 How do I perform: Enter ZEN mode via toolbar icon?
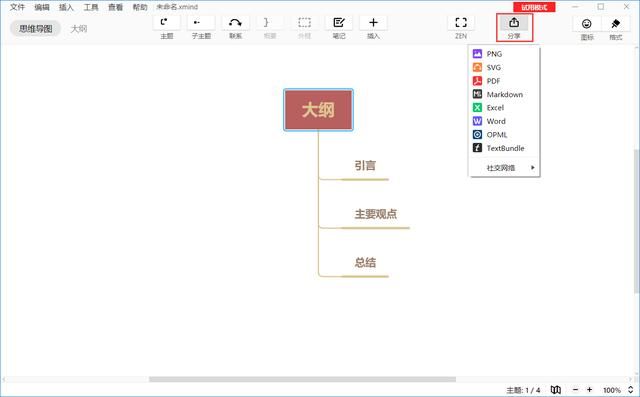[x=461, y=23]
